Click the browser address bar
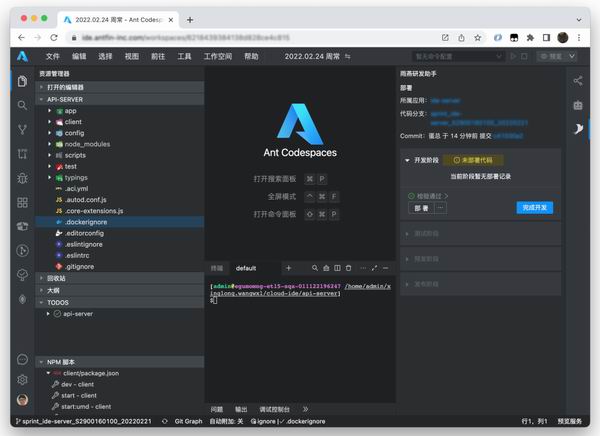This screenshot has height=436, width=600. coord(253,38)
